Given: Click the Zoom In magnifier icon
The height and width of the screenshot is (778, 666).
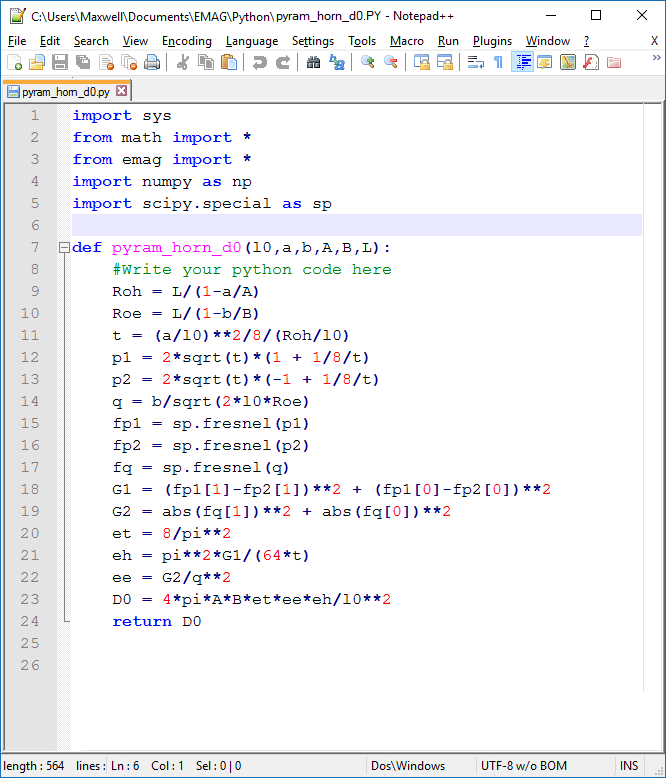Looking at the screenshot, I should pos(368,62).
